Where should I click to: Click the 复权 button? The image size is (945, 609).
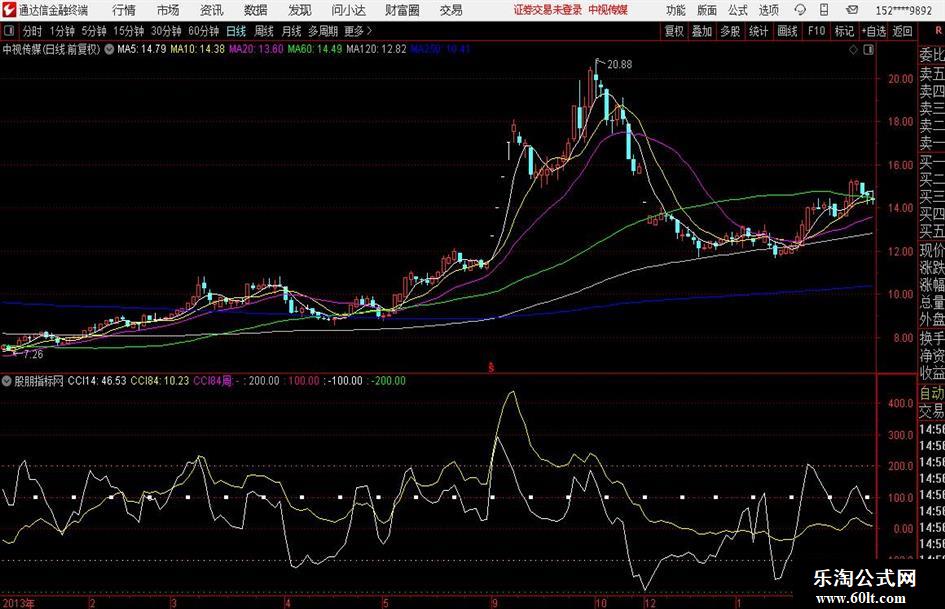point(674,31)
